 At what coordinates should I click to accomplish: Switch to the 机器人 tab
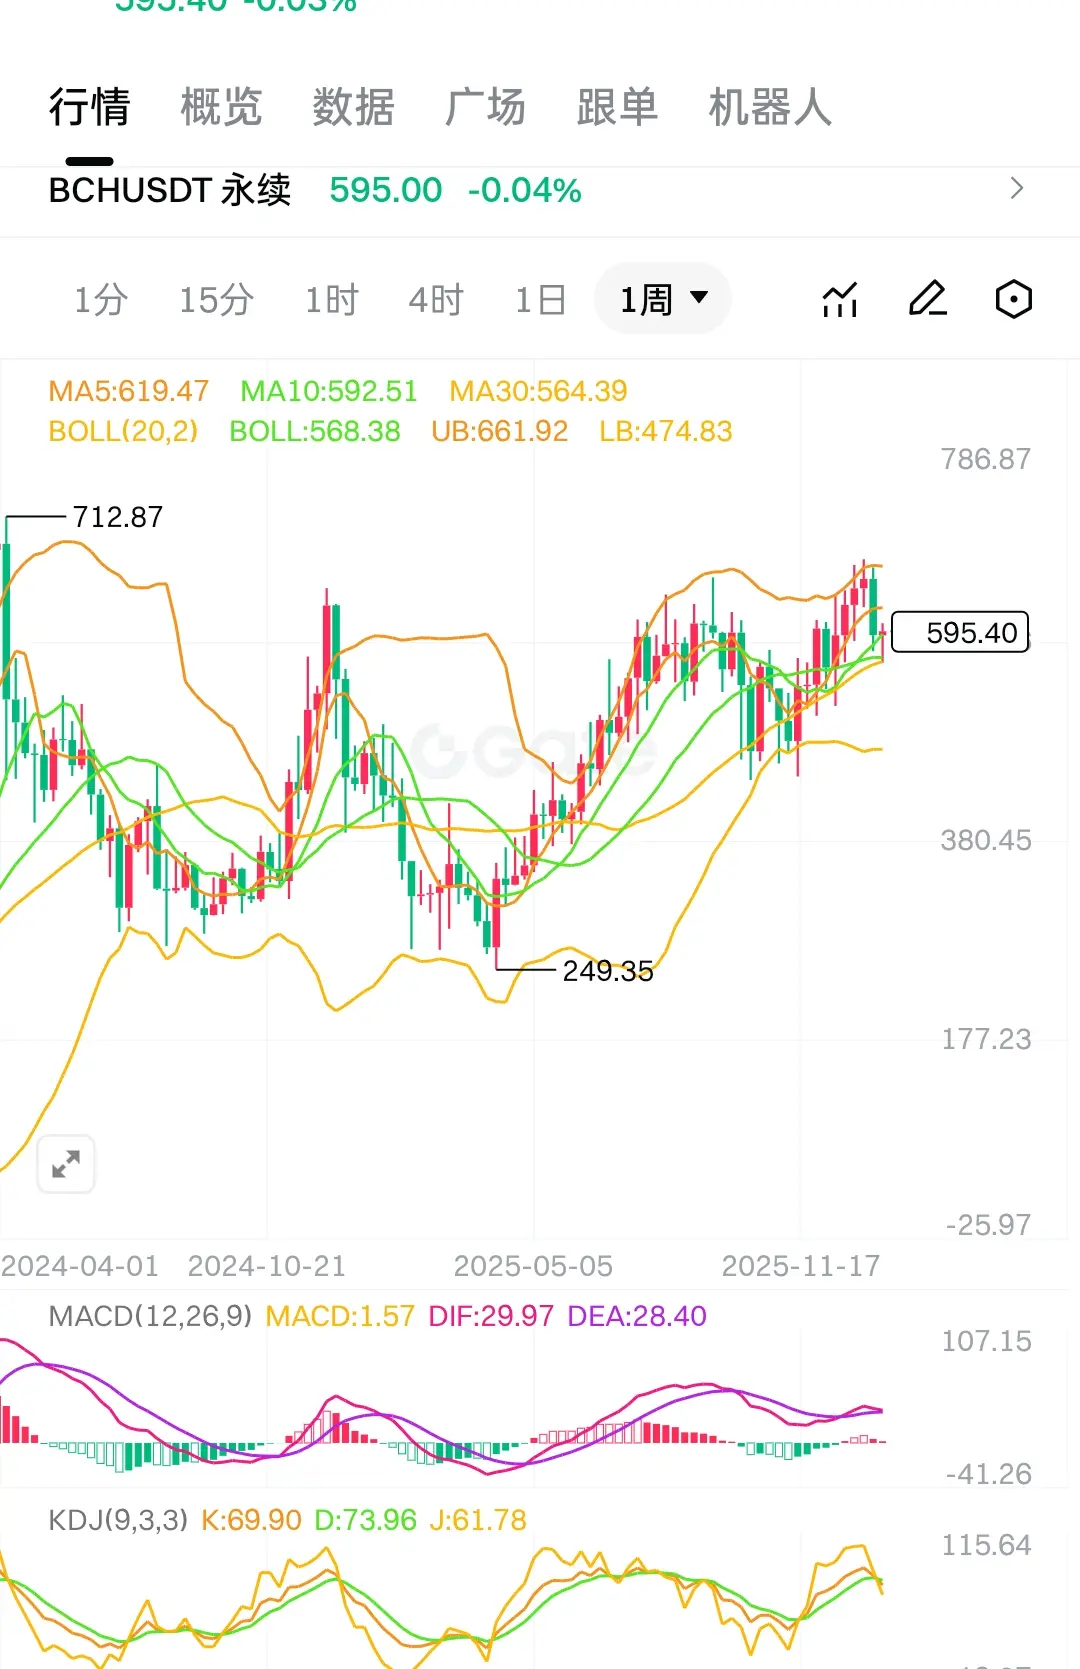click(x=770, y=107)
